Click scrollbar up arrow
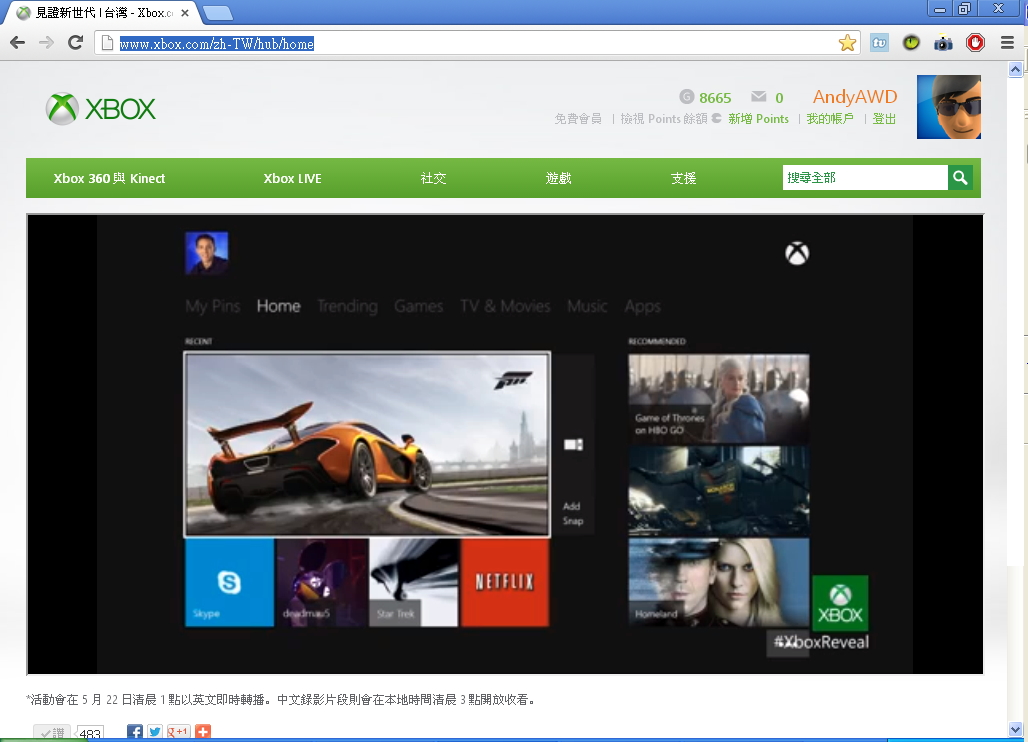Screen dimensions: 1028x742 coord(1015,69)
